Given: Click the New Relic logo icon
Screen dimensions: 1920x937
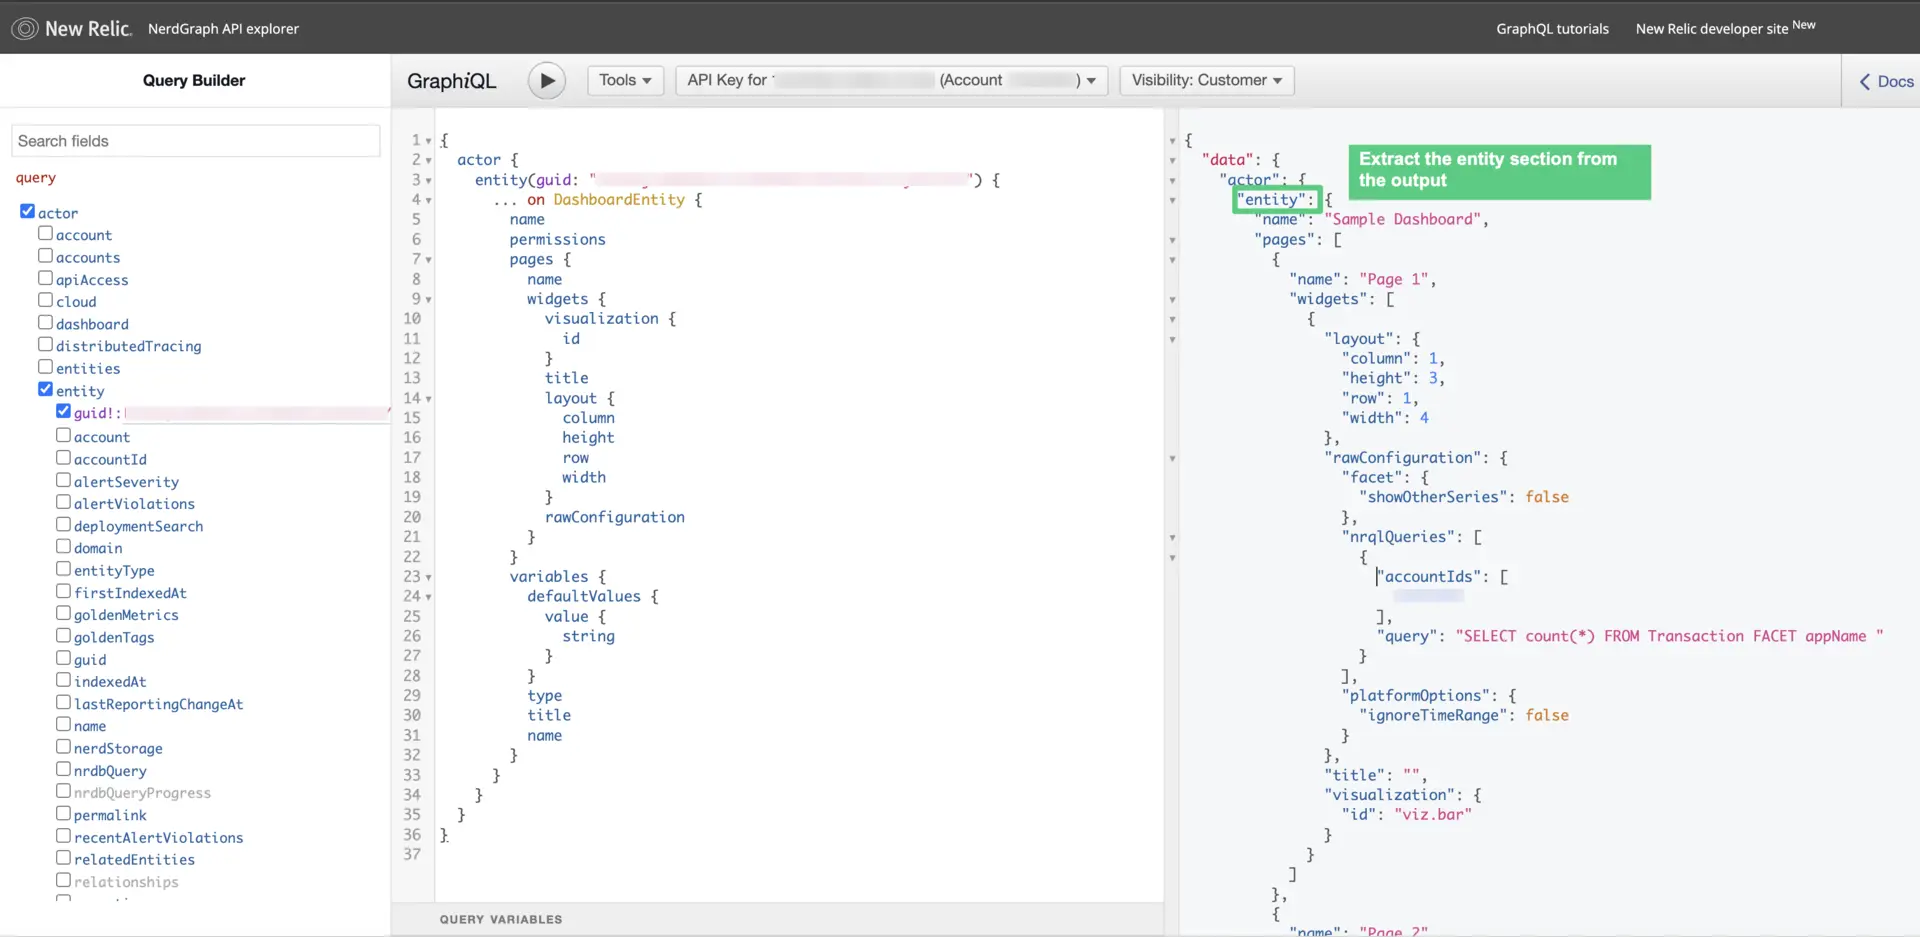Looking at the screenshot, I should tap(25, 28).
